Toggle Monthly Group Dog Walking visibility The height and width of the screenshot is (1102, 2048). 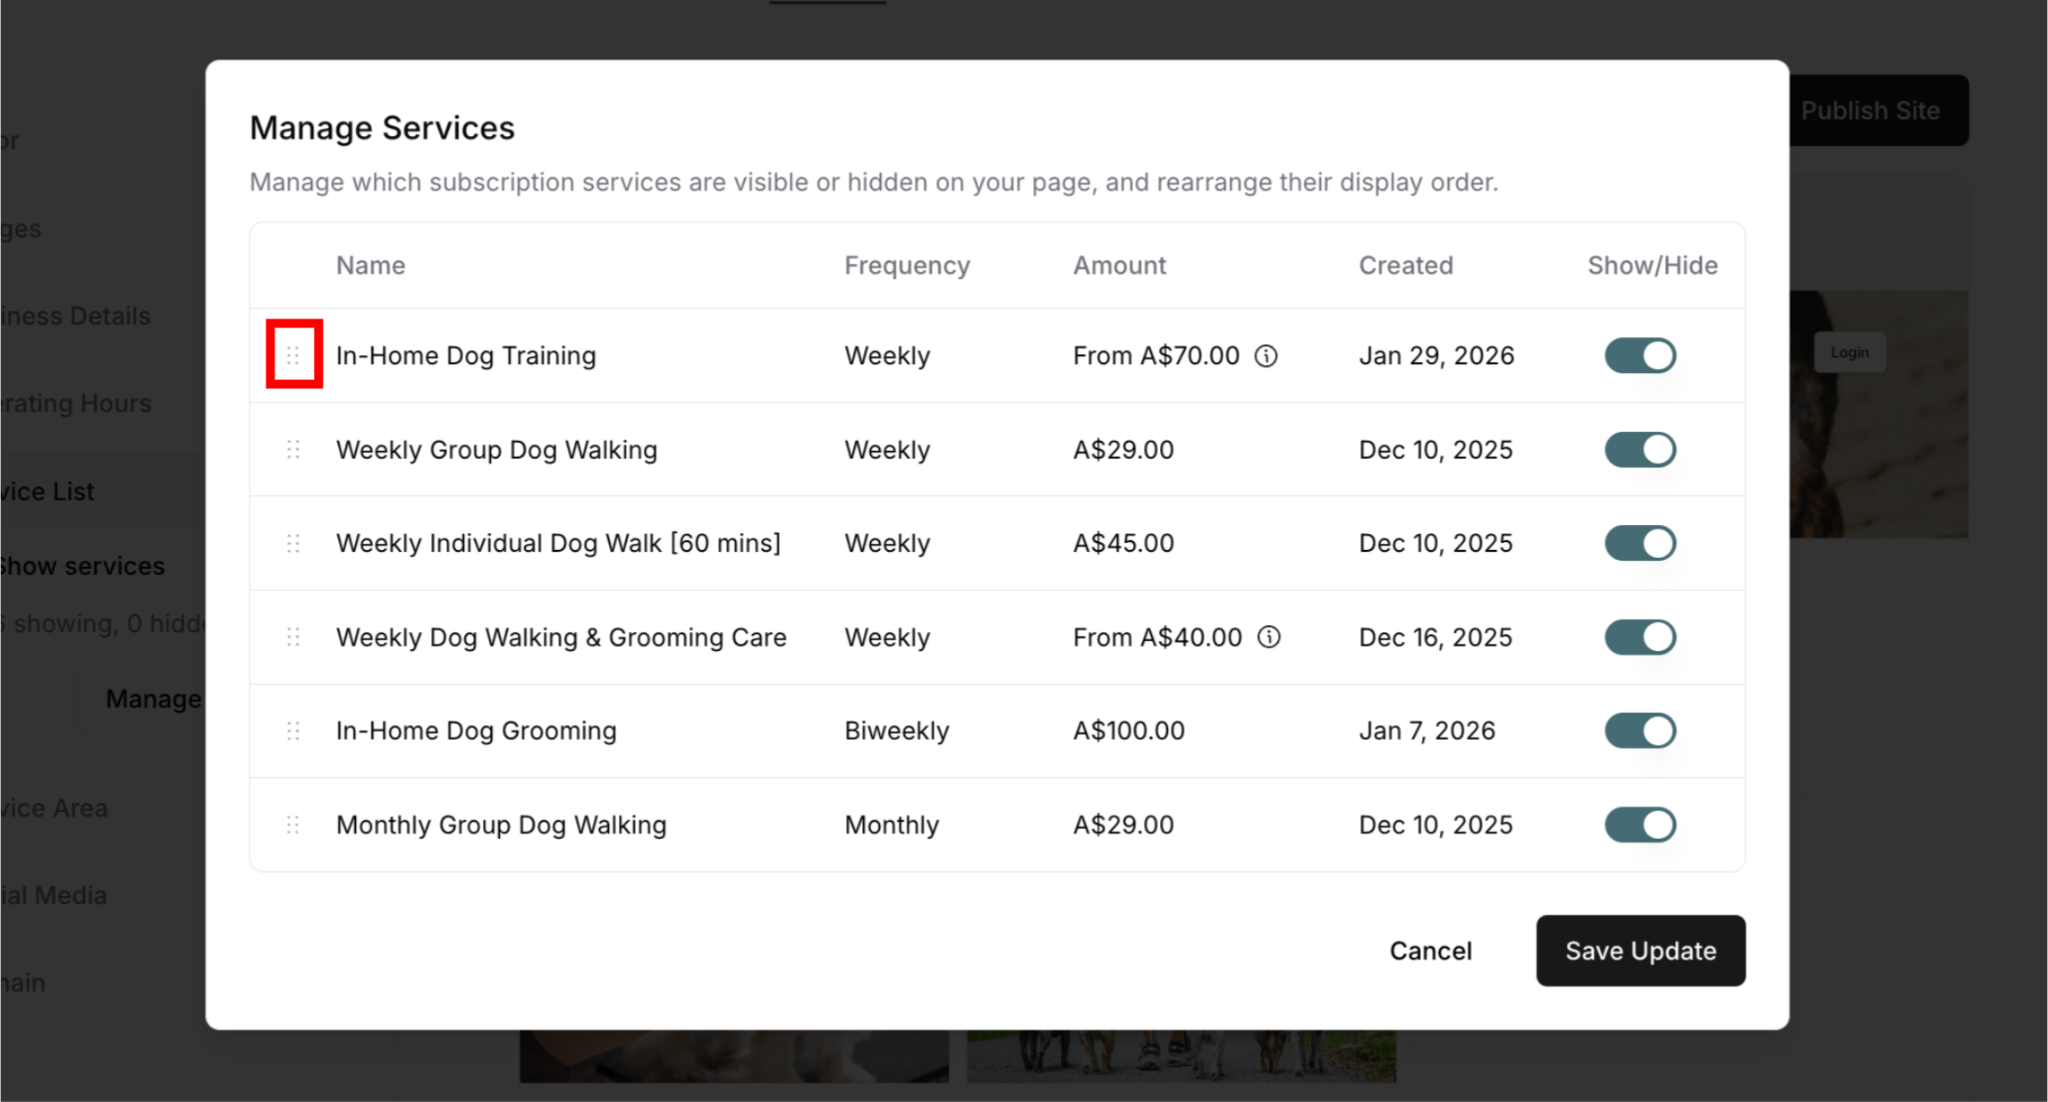[x=1640, y=825]
